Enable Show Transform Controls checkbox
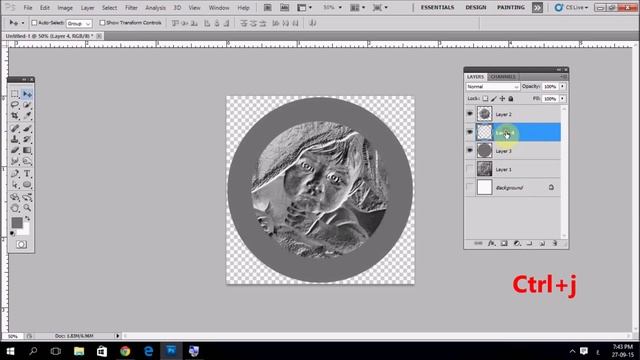This screenshot has width=640, height=360. click(102, 23)
